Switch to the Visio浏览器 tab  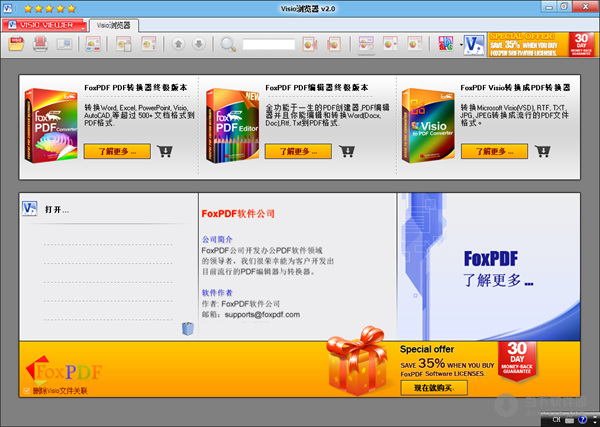[114, 26]
